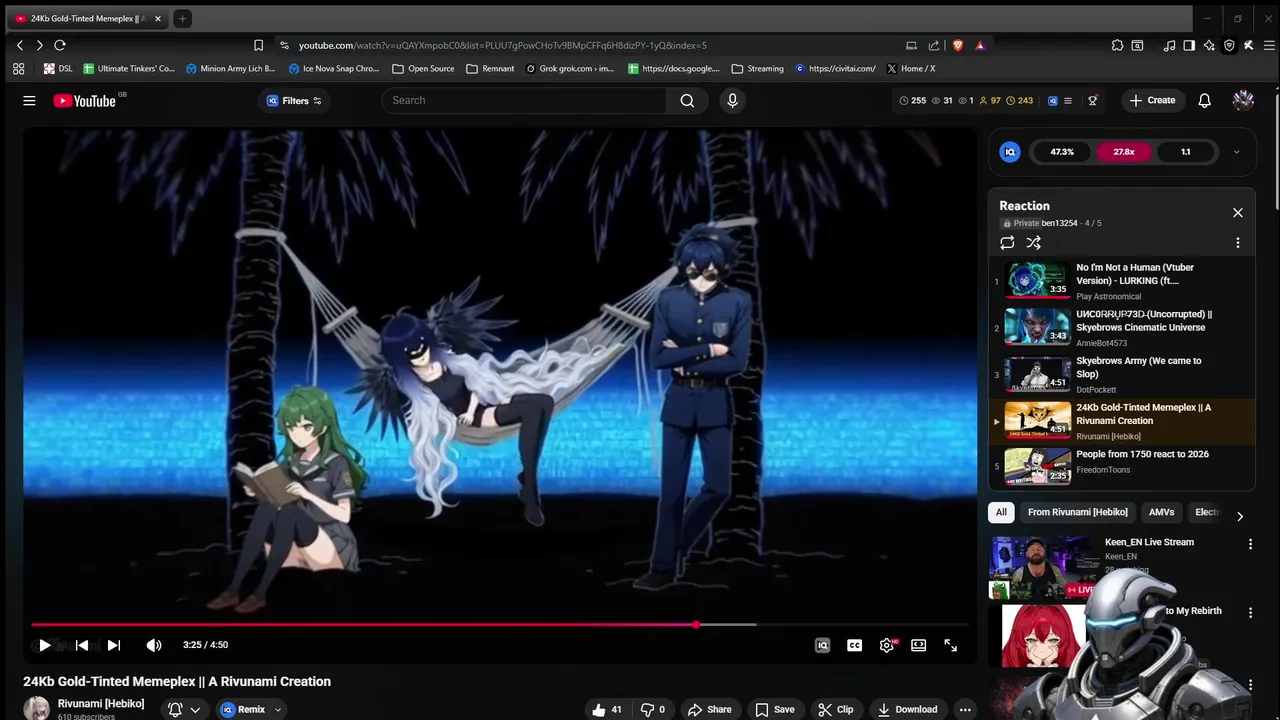Open the Create menu

(1152, 100)
